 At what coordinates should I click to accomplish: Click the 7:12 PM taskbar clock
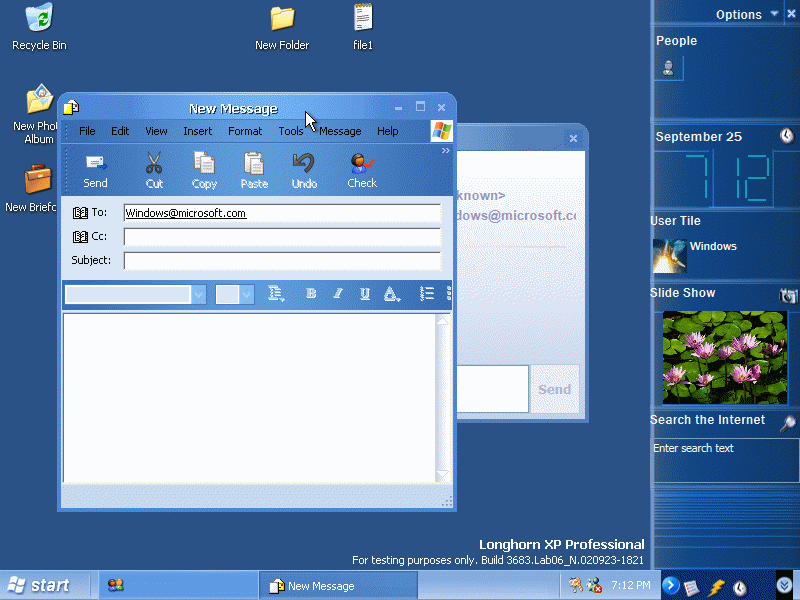pyautogui.click(x=631, y=585)
